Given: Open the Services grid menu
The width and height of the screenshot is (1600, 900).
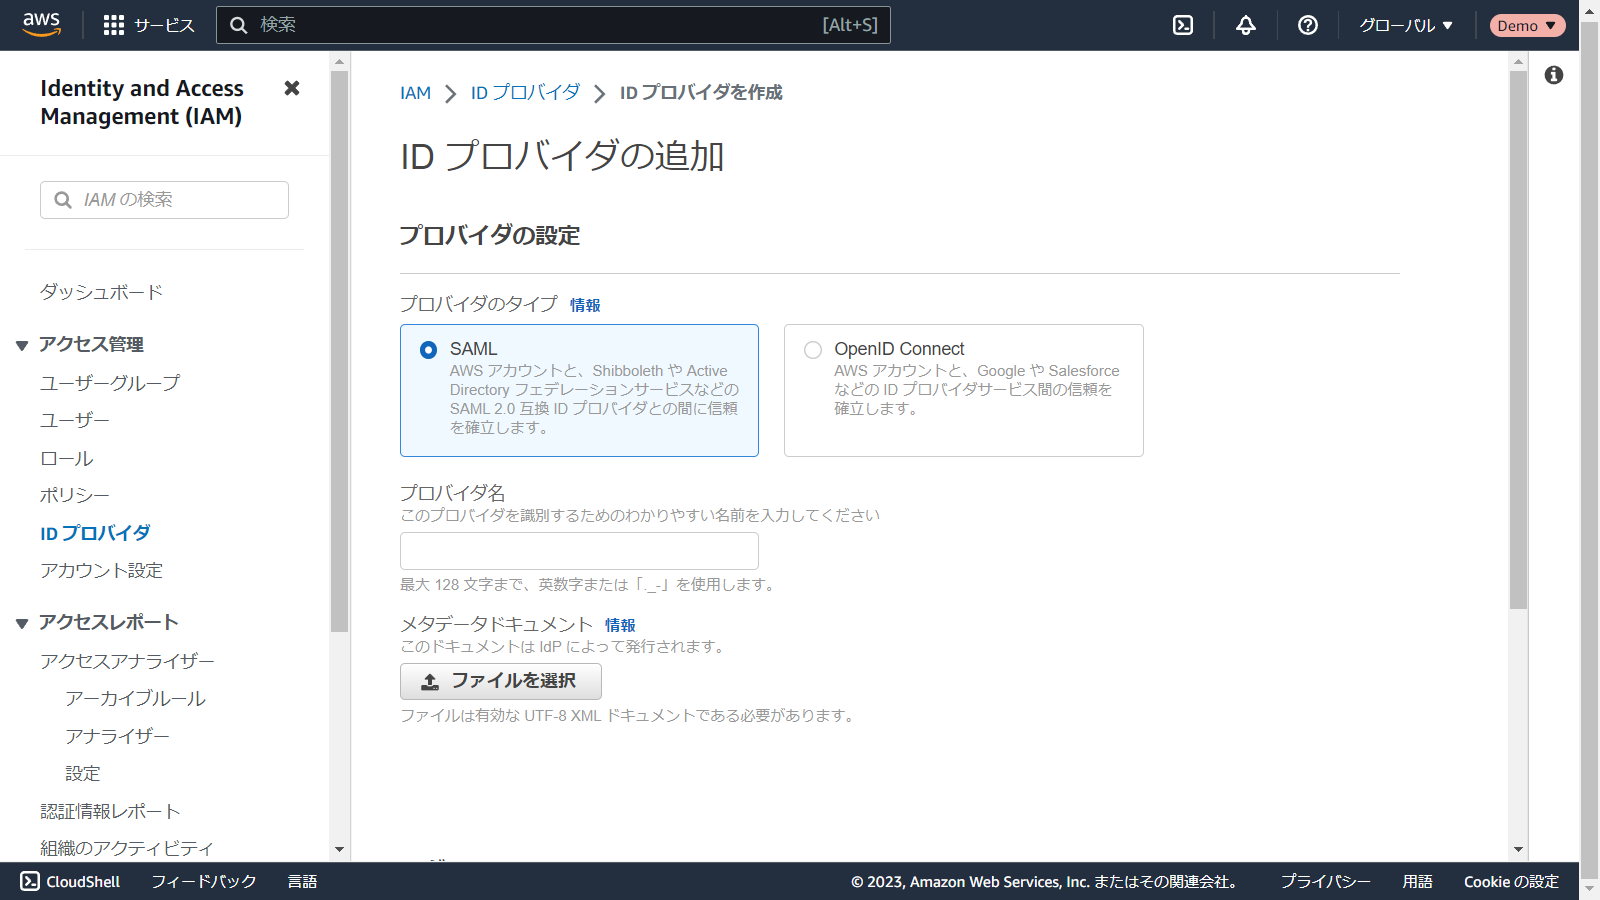Looking at the screenshot, I should (x=114, y=25).
